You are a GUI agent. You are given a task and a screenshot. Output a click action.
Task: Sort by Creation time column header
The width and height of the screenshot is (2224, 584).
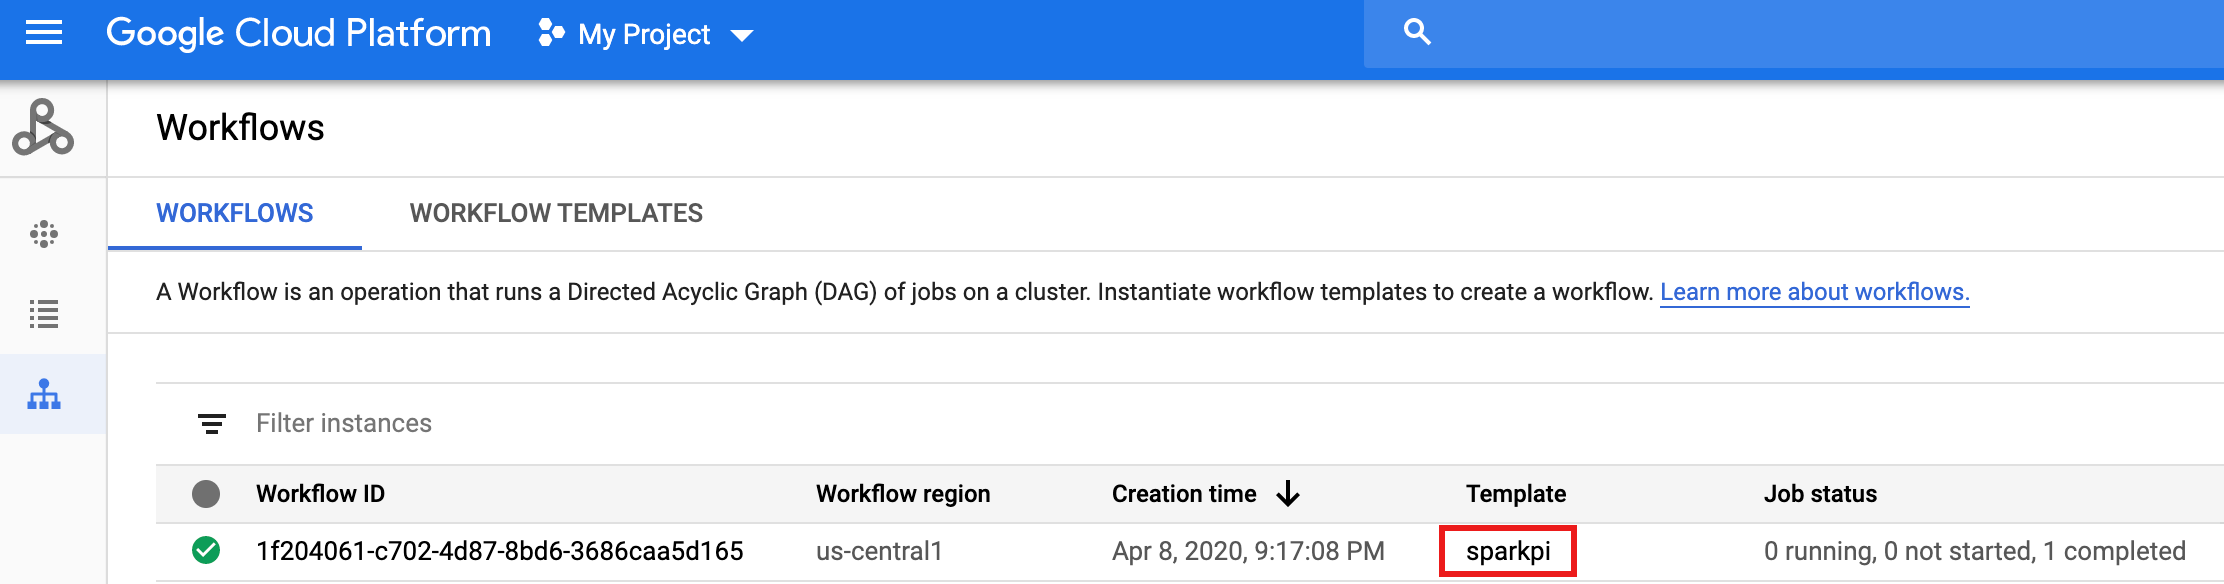(1184, 494)
